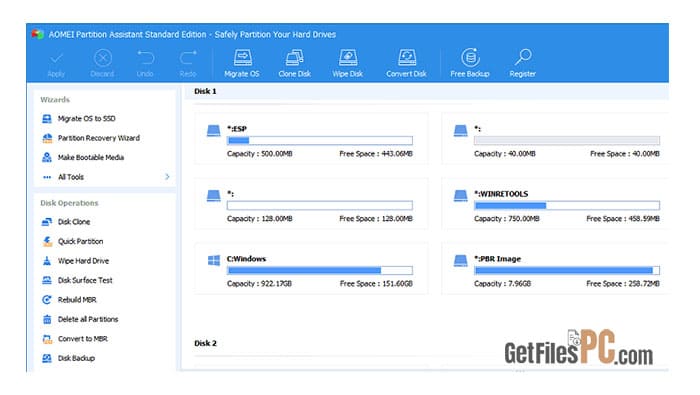The image size is (700, 395).
Task: Select Delete all Partitions operation
Action: tap(88, 320)
